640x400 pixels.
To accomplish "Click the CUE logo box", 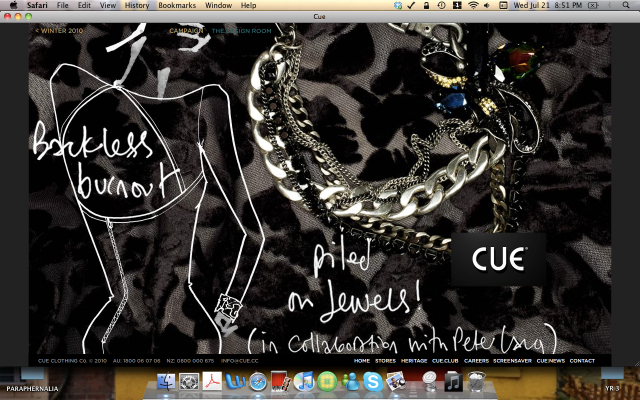I will click(x=498, y=259).
